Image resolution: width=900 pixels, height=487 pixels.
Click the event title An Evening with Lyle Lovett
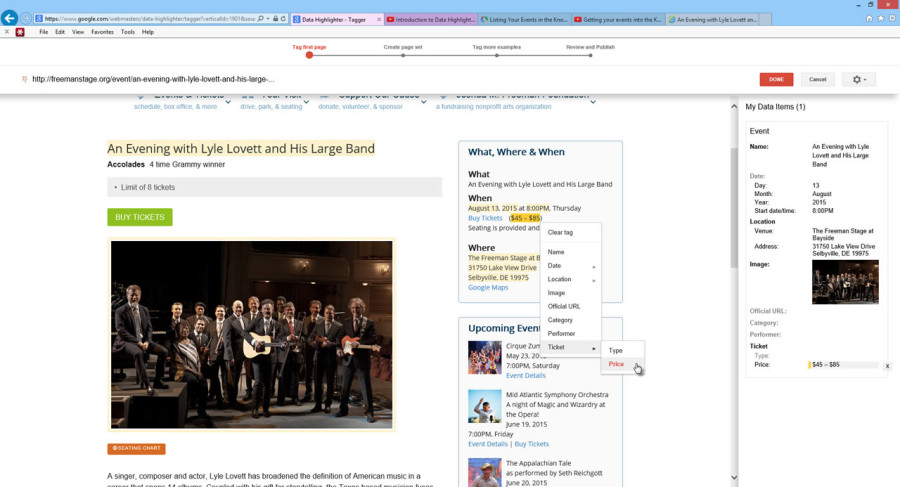pos(241,149)
